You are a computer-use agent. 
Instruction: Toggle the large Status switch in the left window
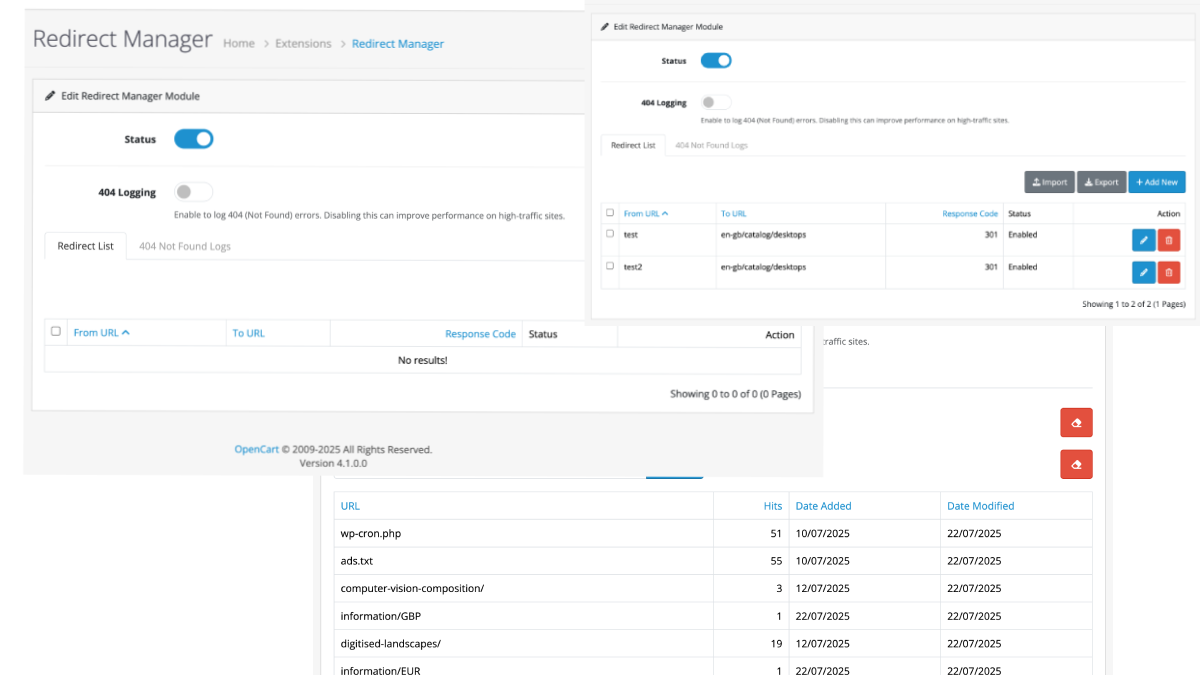(x=194, y=139)
